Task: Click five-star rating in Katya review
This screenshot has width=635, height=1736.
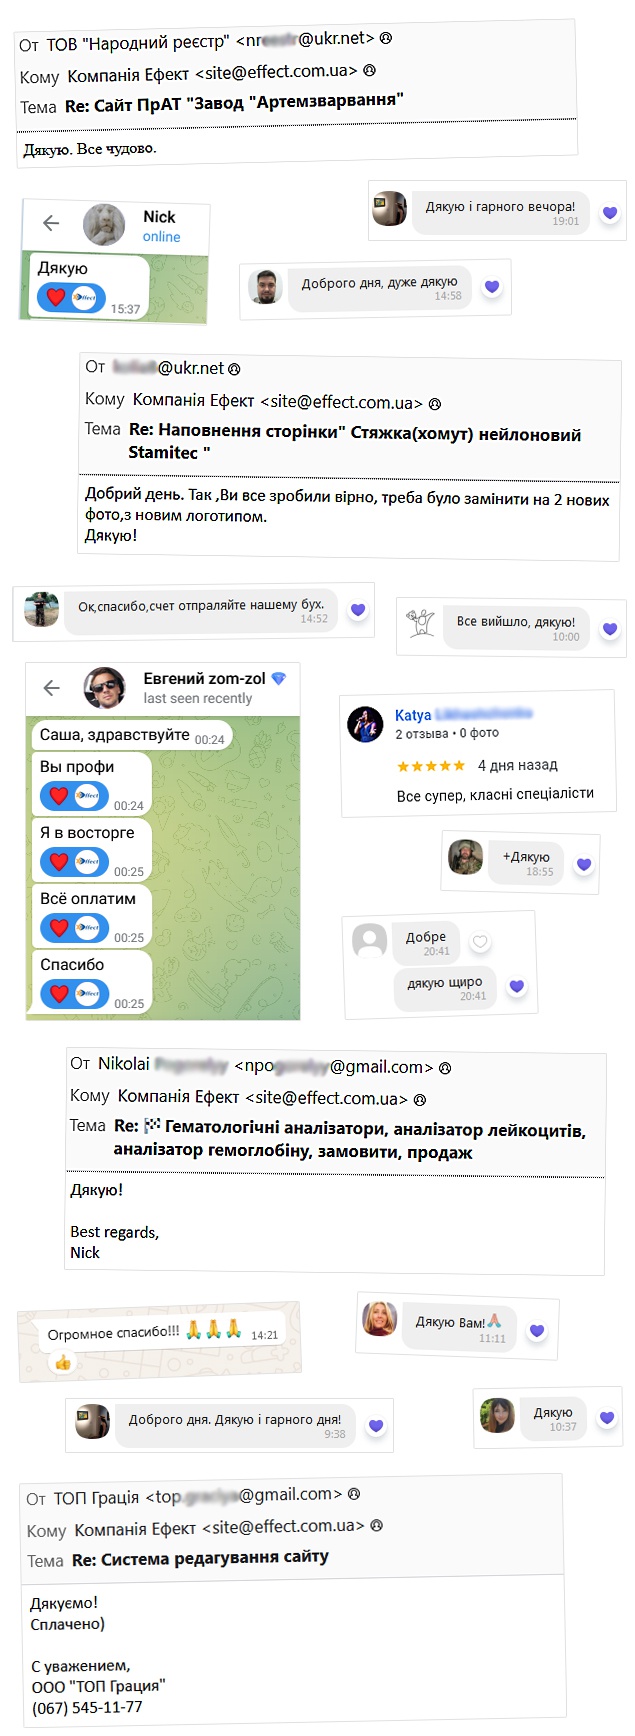Action: (x=431, y=765)
